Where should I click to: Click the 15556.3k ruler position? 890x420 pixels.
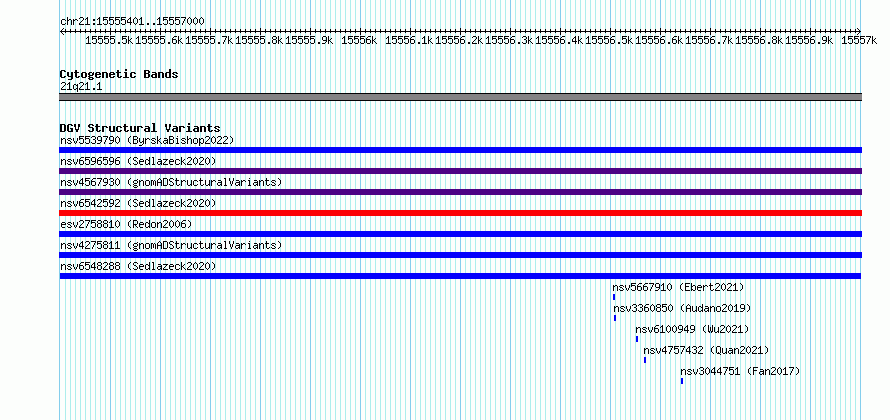(x=509, y=40)
